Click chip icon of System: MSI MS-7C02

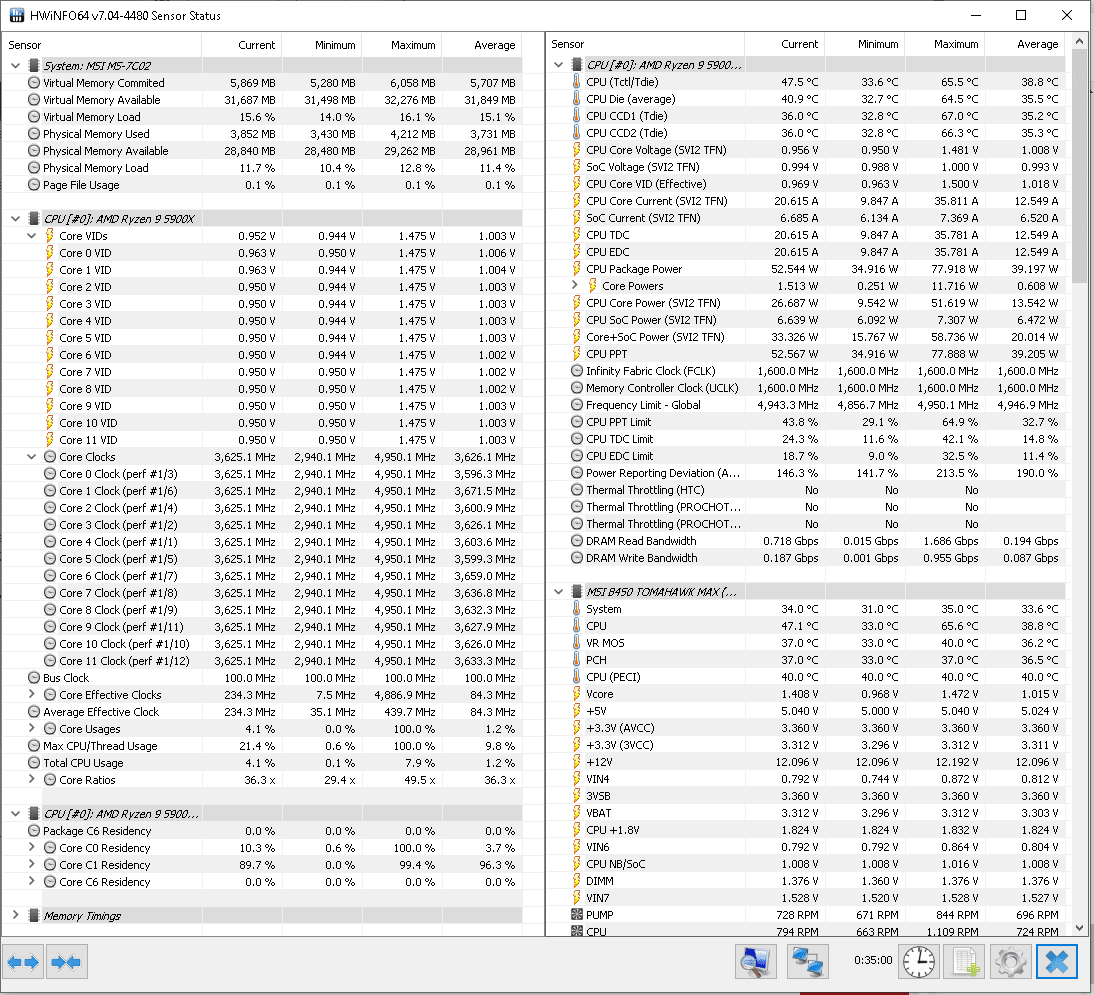[33, 66]
